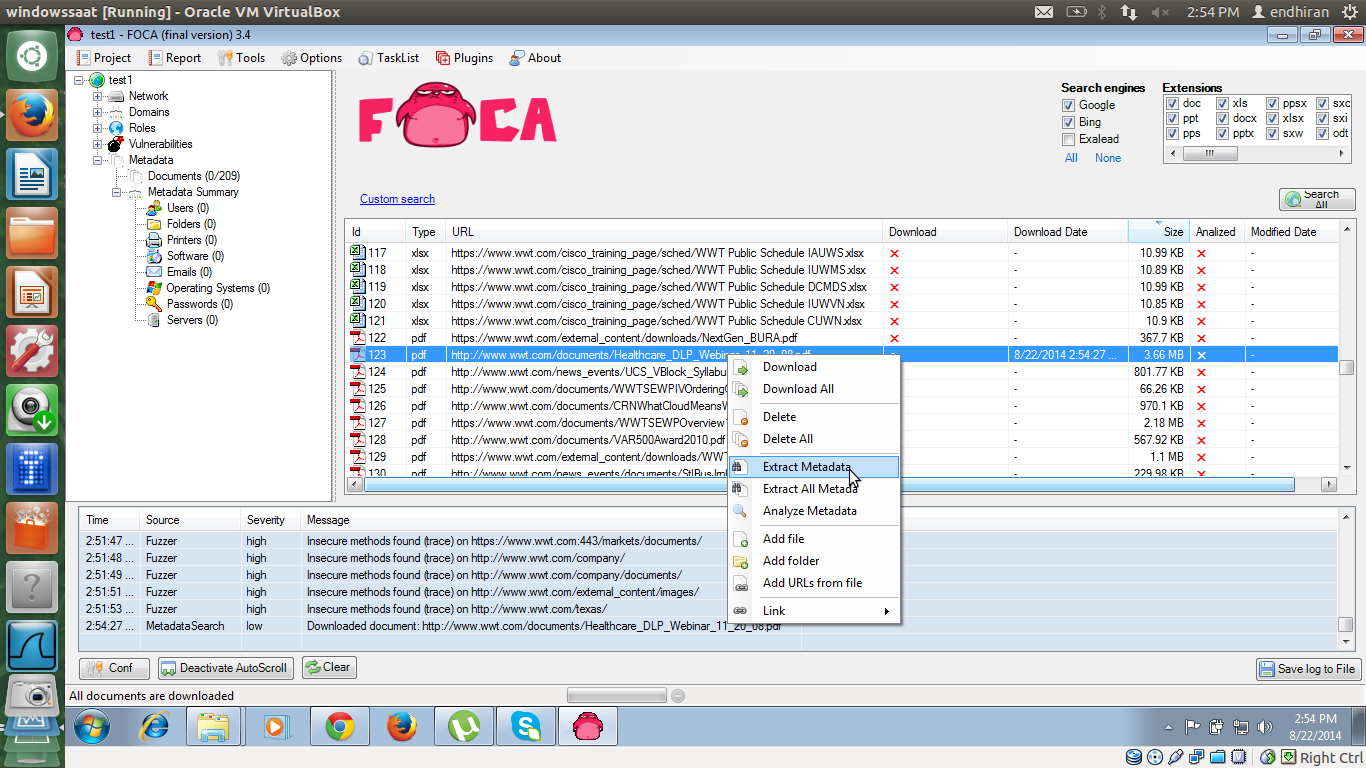Open the Plugins menu
The width and height of the screenshot is (1366, 768).
click(464, 58)
